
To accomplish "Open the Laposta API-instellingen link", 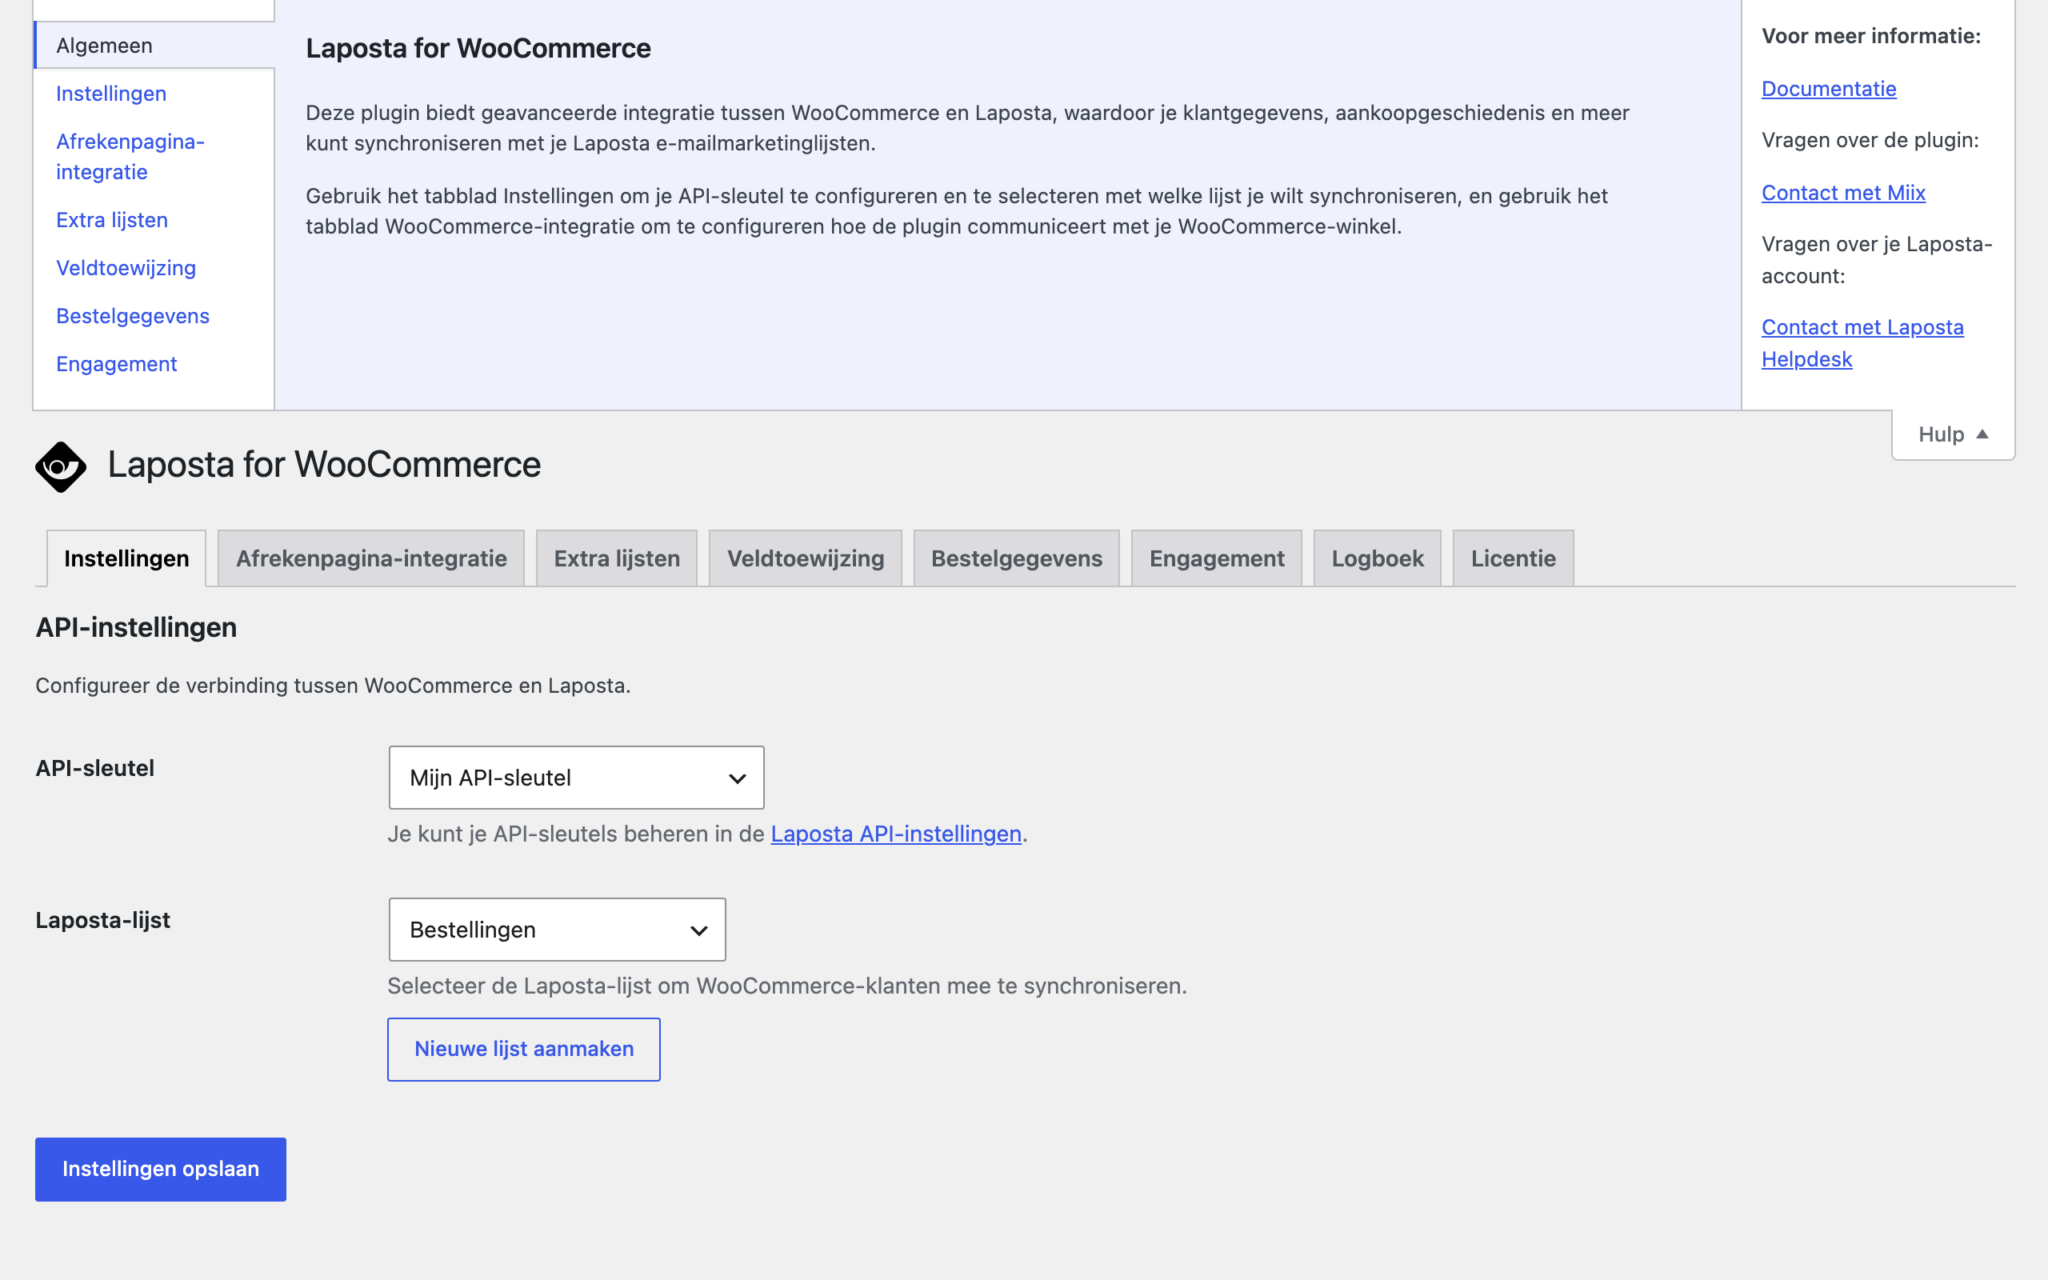I will [896, 834].
